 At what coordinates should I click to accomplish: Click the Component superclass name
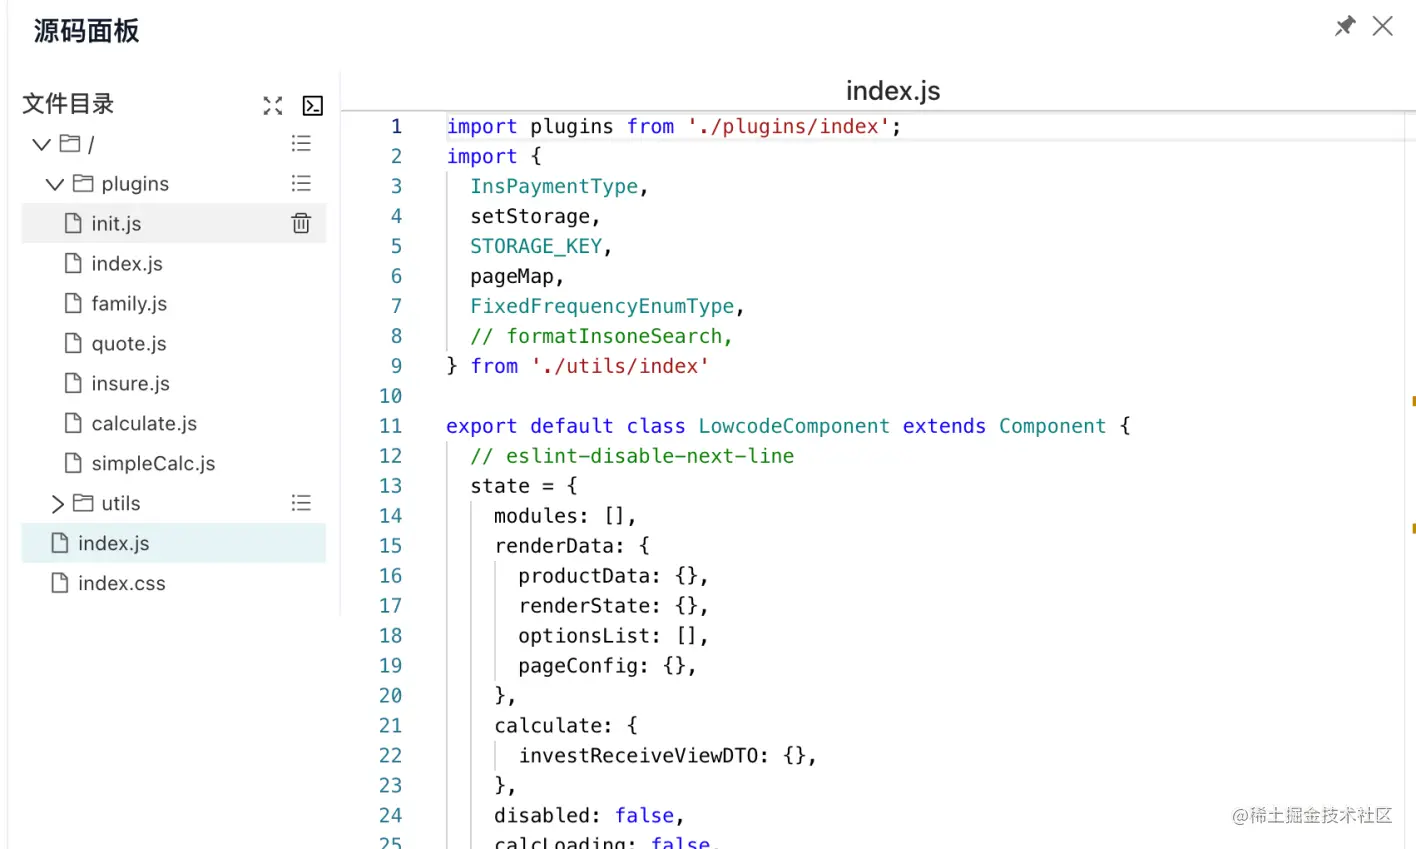click(x=1053, y=427)
